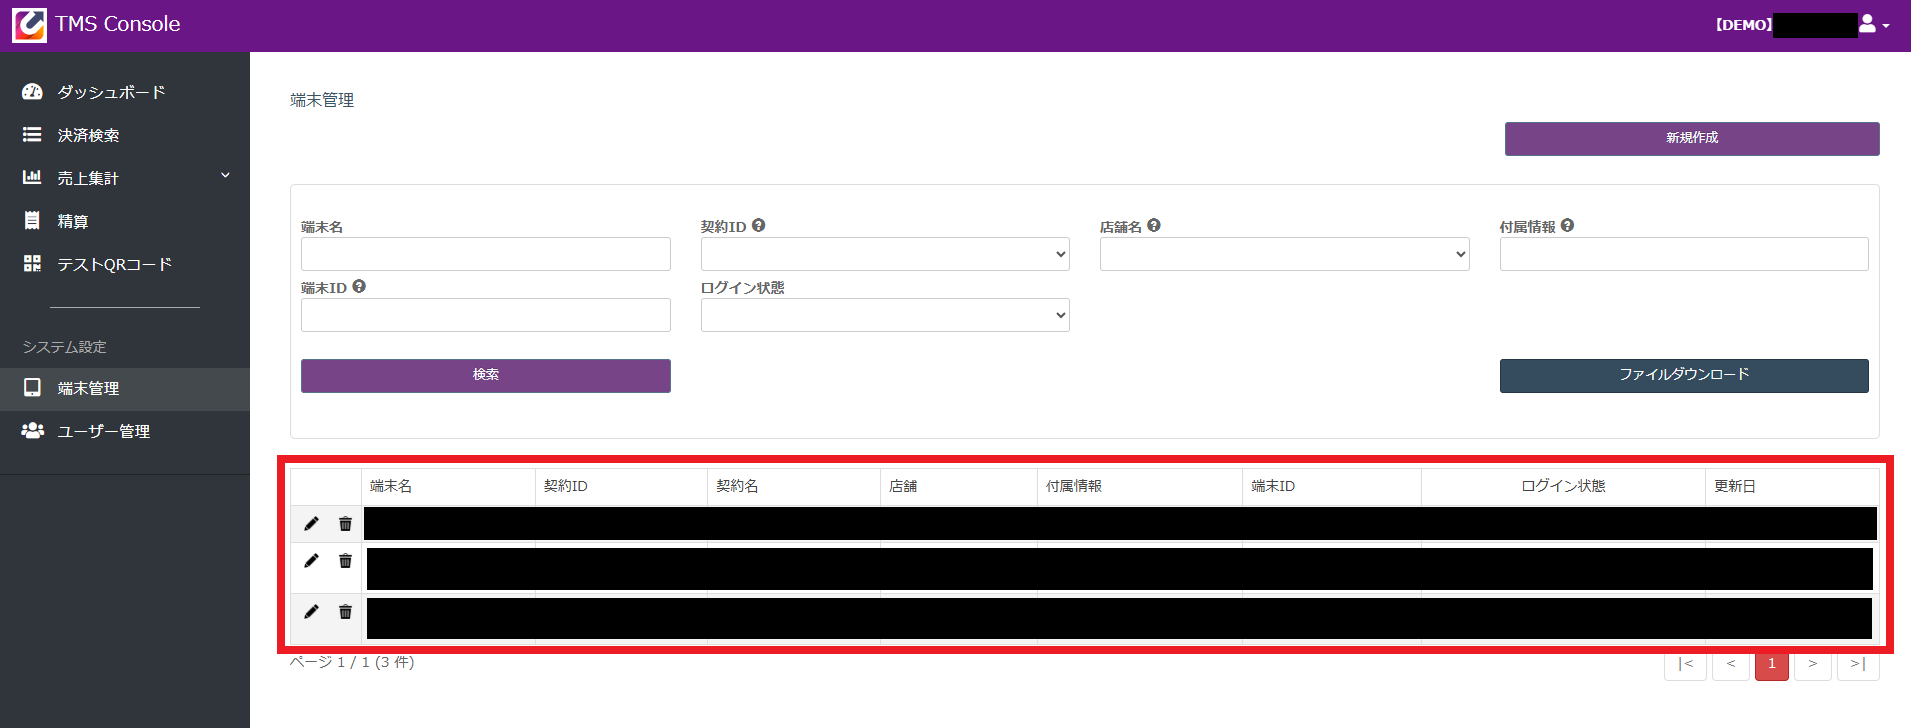Click the TMS Console title text

coord(118,24)
